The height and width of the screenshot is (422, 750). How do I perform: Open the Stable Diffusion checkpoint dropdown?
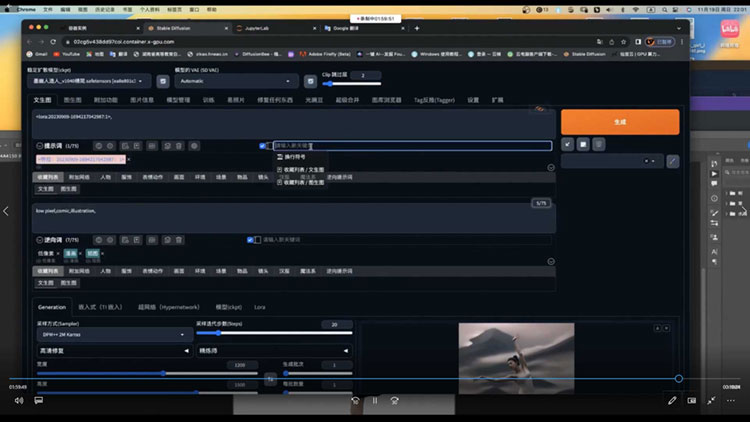(92, 80)
